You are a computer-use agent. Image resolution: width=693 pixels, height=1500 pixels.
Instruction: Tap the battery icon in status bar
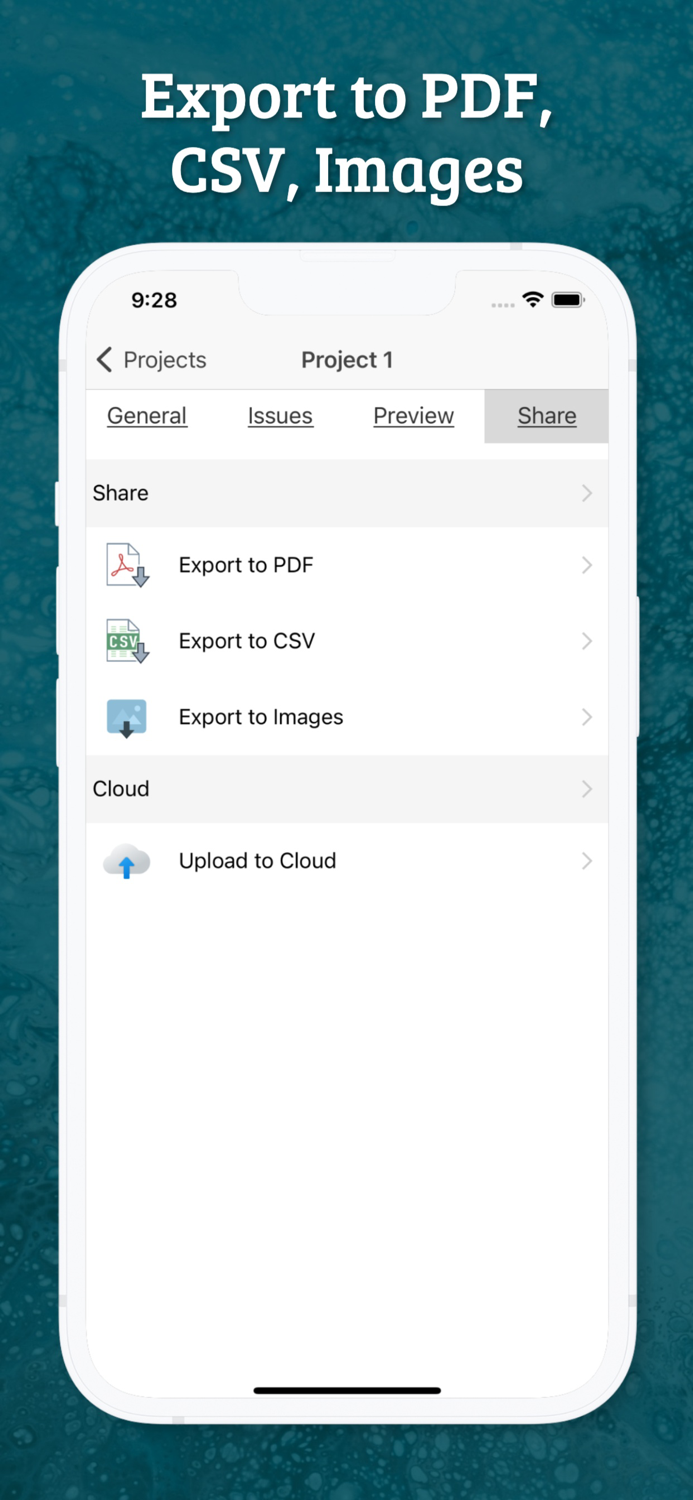(568, 299)
